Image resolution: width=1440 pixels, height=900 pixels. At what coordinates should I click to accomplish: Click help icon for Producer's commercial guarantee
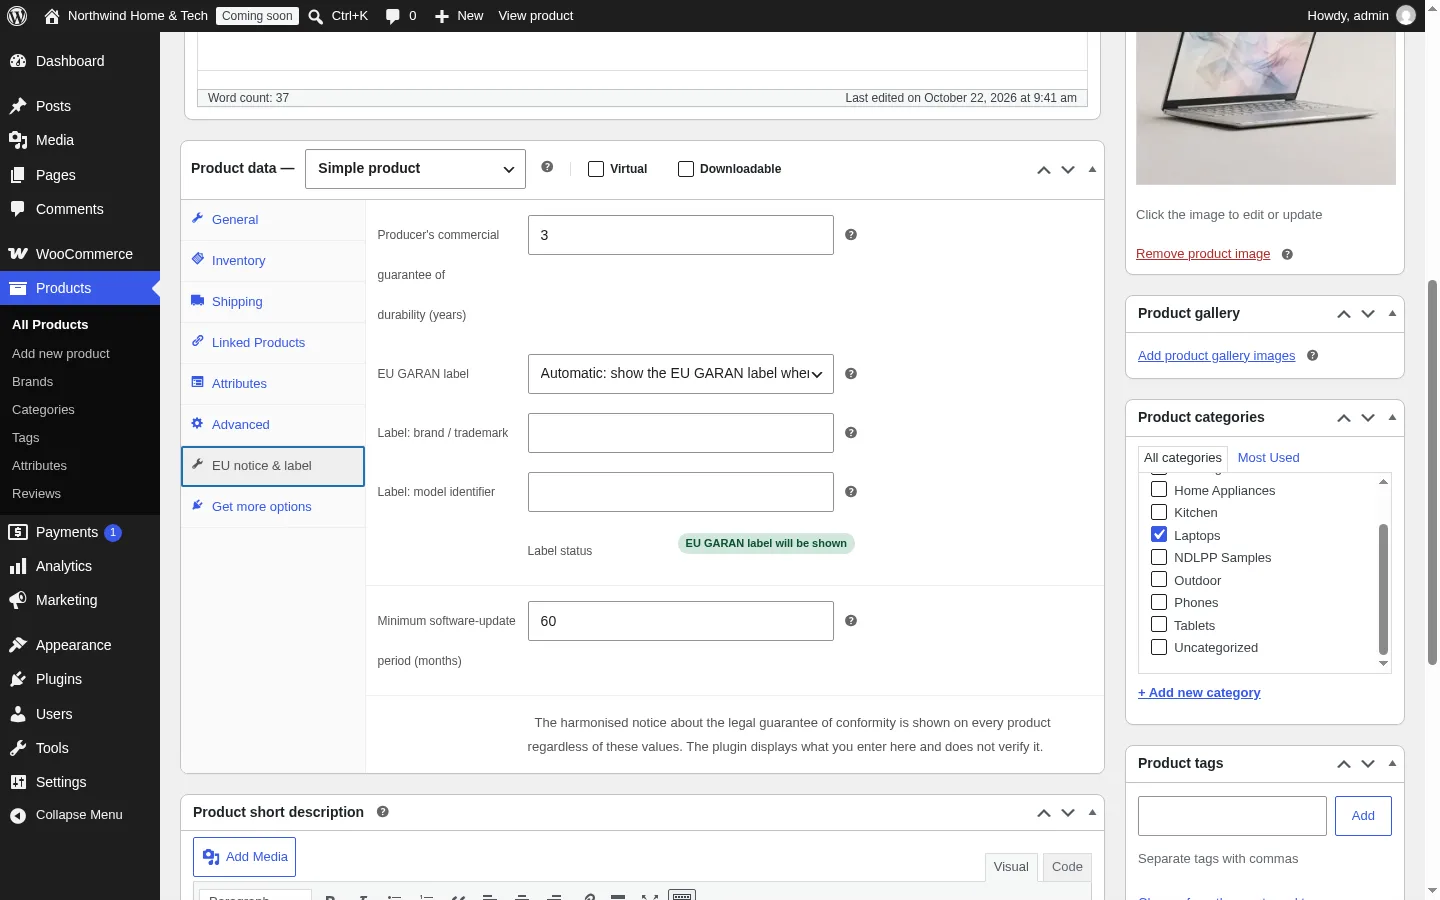[851, 234]
